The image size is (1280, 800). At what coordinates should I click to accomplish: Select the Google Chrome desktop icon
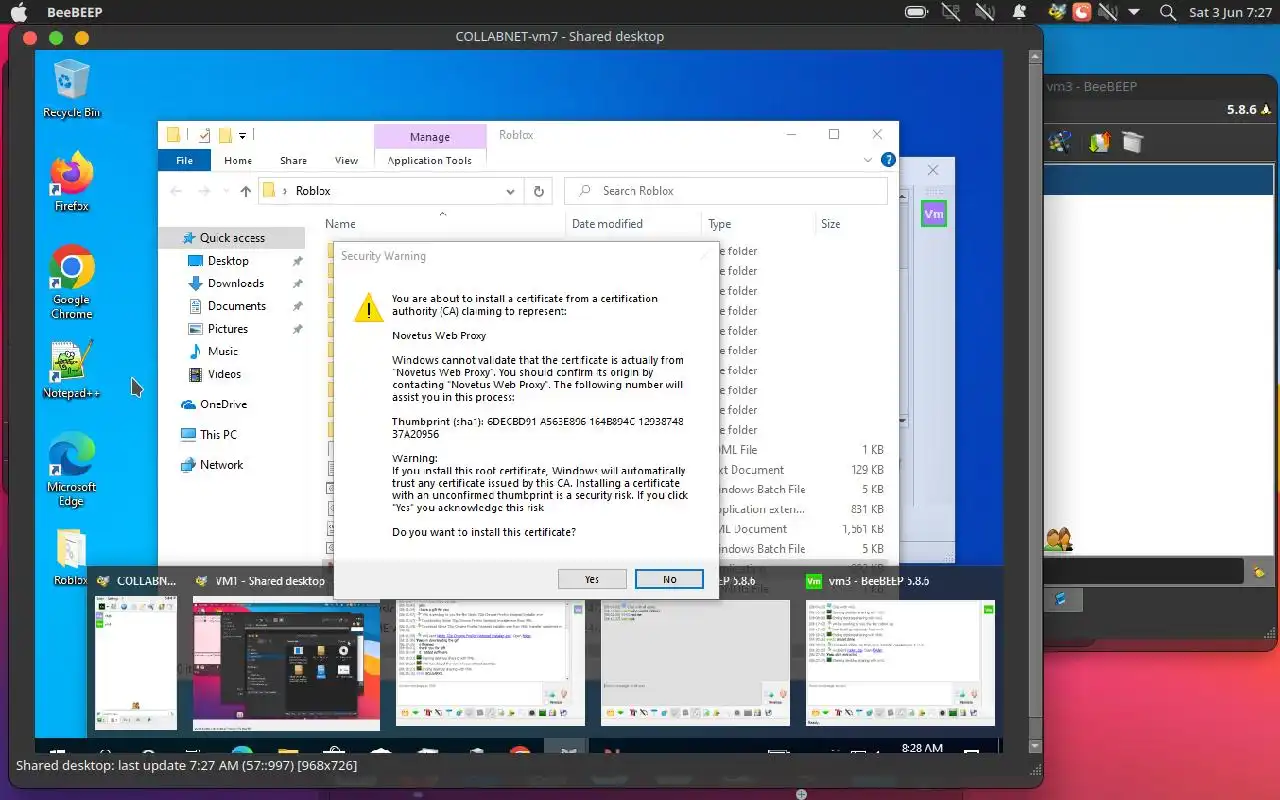71,282
